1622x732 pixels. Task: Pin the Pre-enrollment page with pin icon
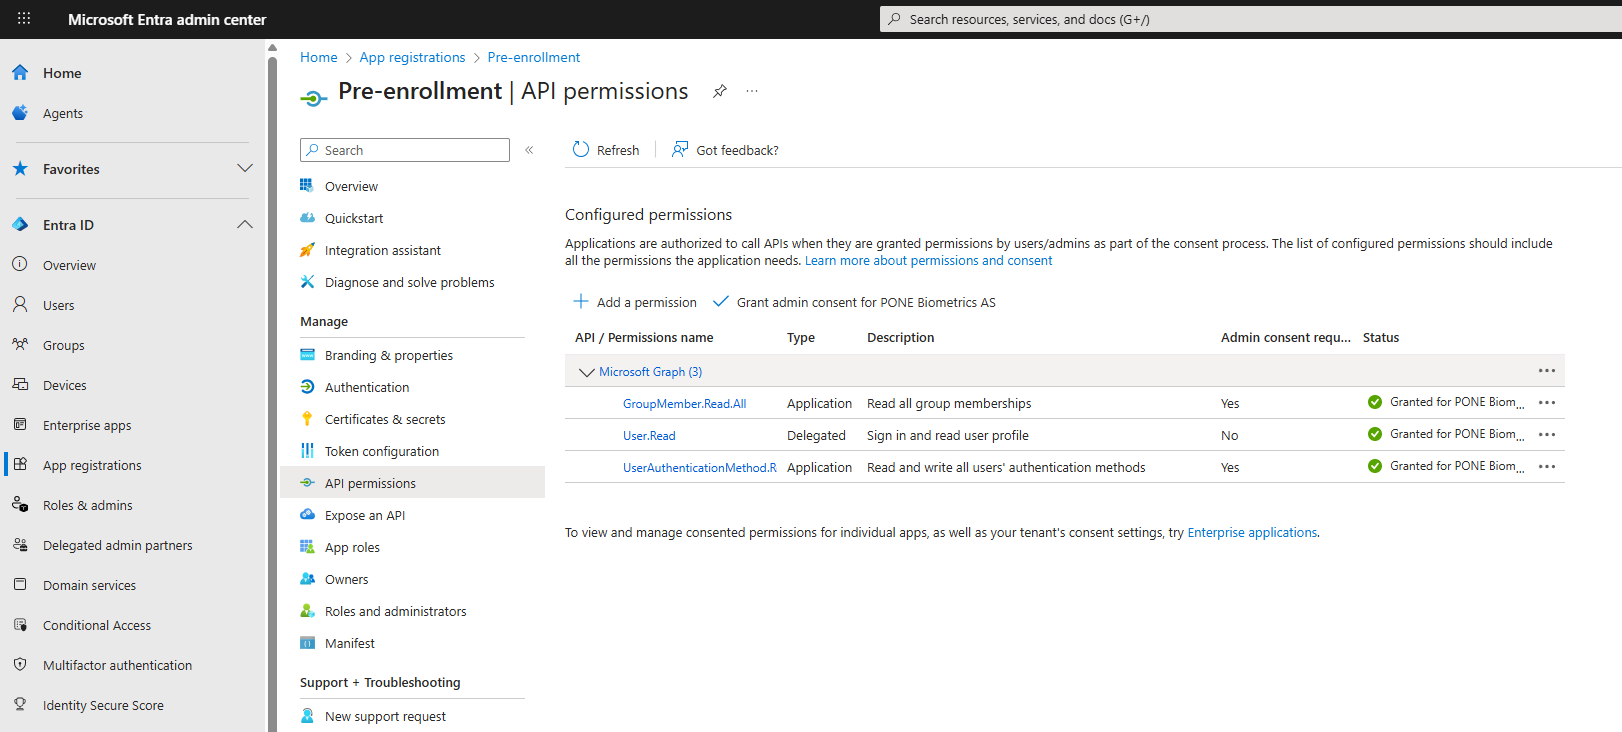(x=720, y=91)
